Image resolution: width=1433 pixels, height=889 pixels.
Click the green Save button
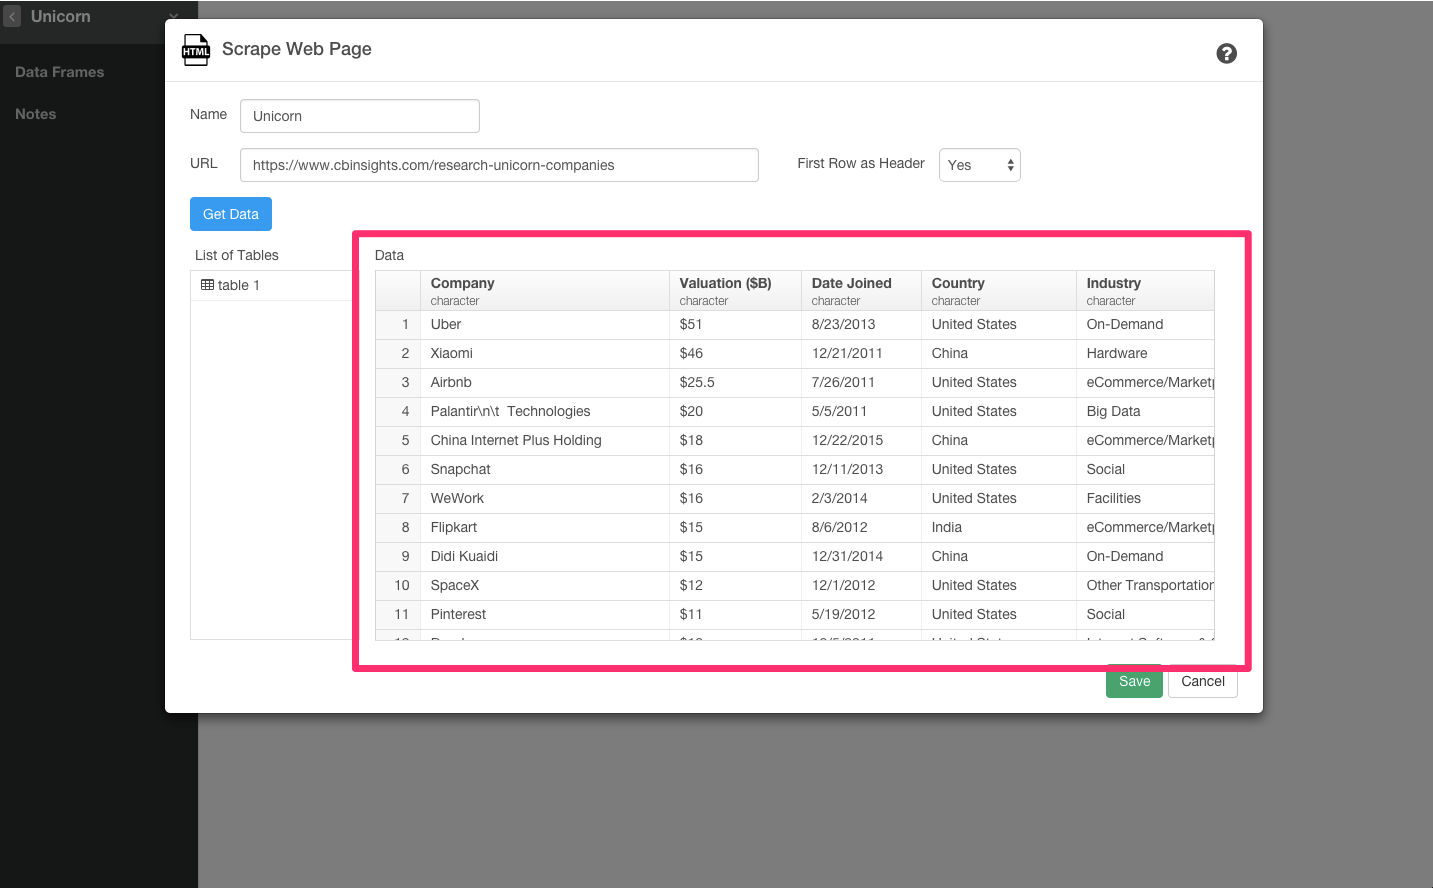coord(1134,681)
